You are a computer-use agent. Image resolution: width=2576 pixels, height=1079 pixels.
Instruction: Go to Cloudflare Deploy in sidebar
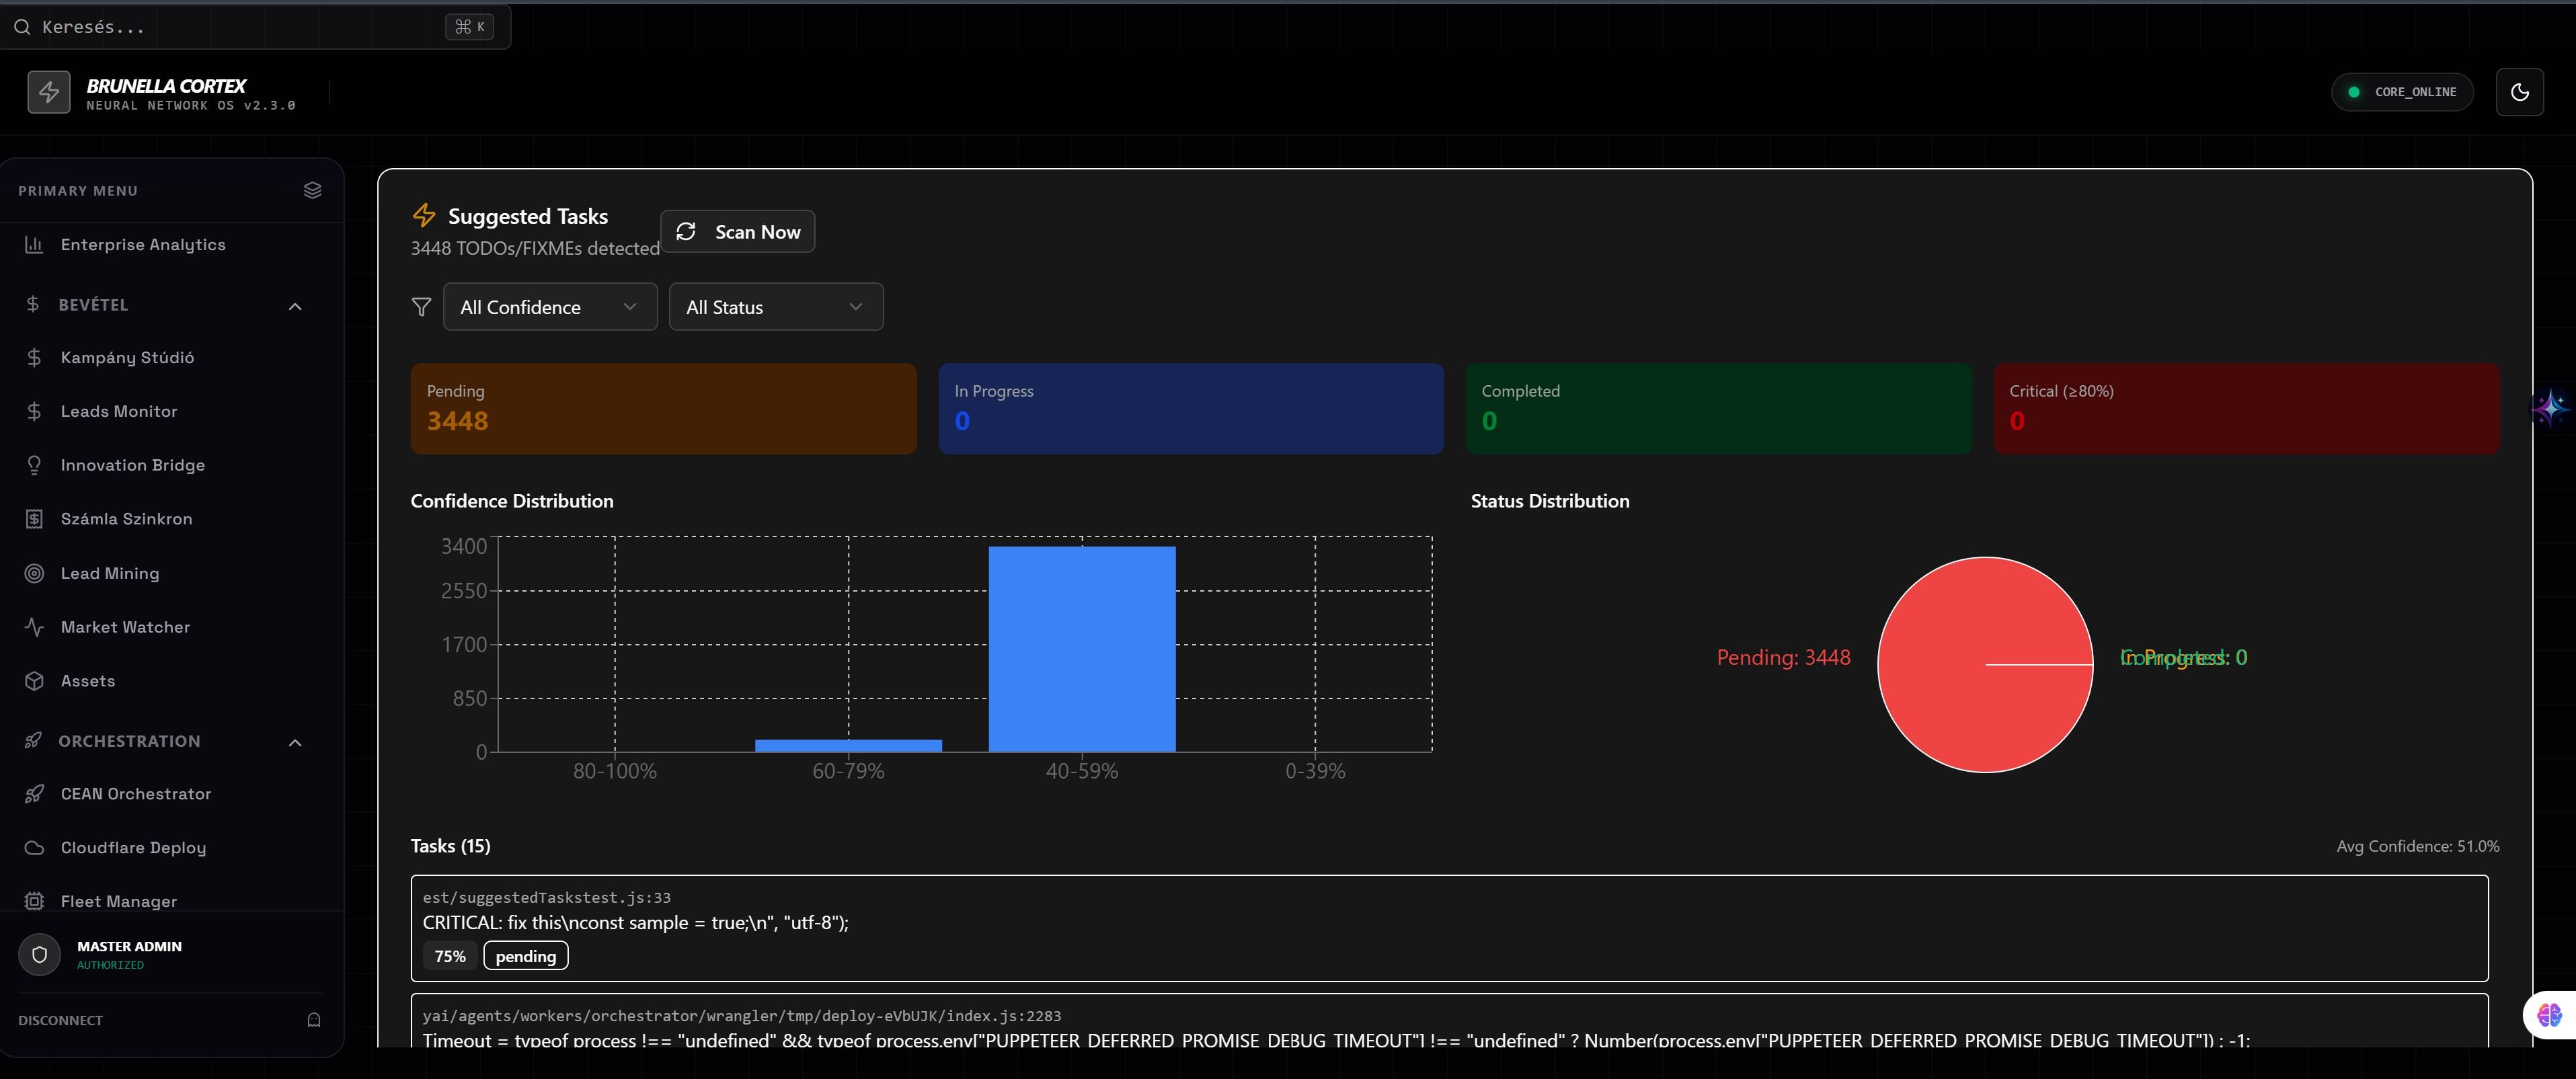(x=133, y=848)
